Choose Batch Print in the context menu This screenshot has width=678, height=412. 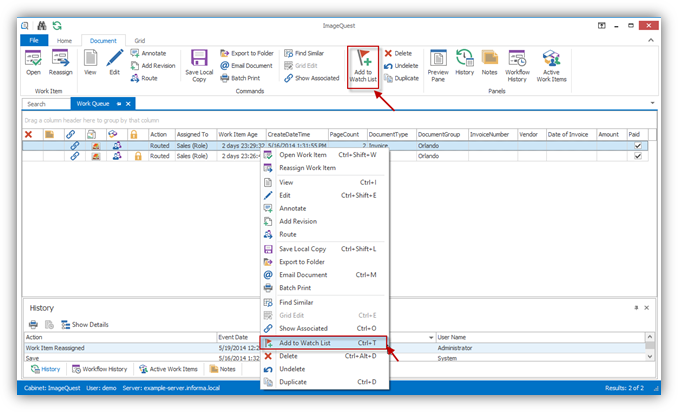tap(324, 288)
